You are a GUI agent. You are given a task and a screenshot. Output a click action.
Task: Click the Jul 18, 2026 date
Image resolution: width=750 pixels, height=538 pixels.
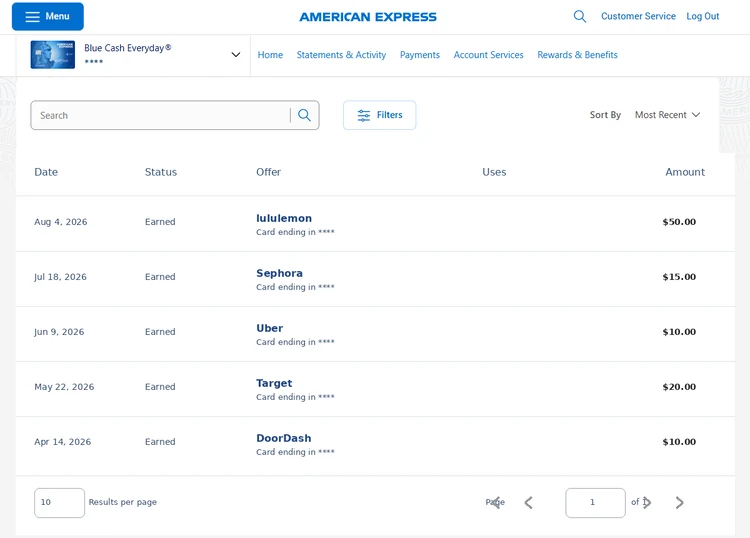pos(60,277)
